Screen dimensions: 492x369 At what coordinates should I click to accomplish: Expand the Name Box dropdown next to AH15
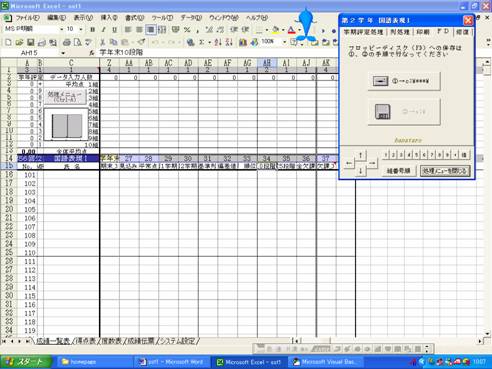[x=63, y=53]
